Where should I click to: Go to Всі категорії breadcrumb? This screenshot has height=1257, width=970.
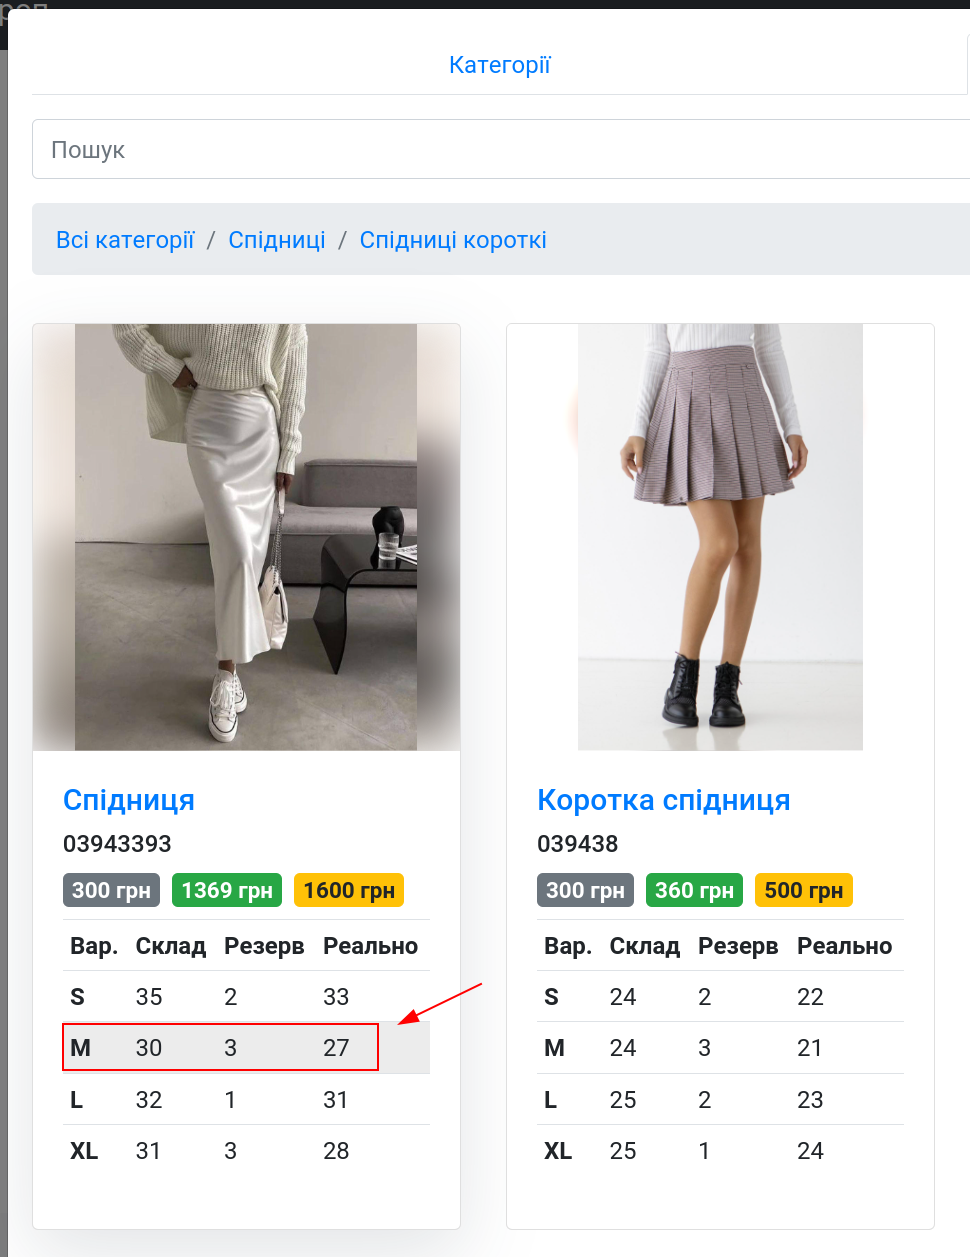[125, 240]
